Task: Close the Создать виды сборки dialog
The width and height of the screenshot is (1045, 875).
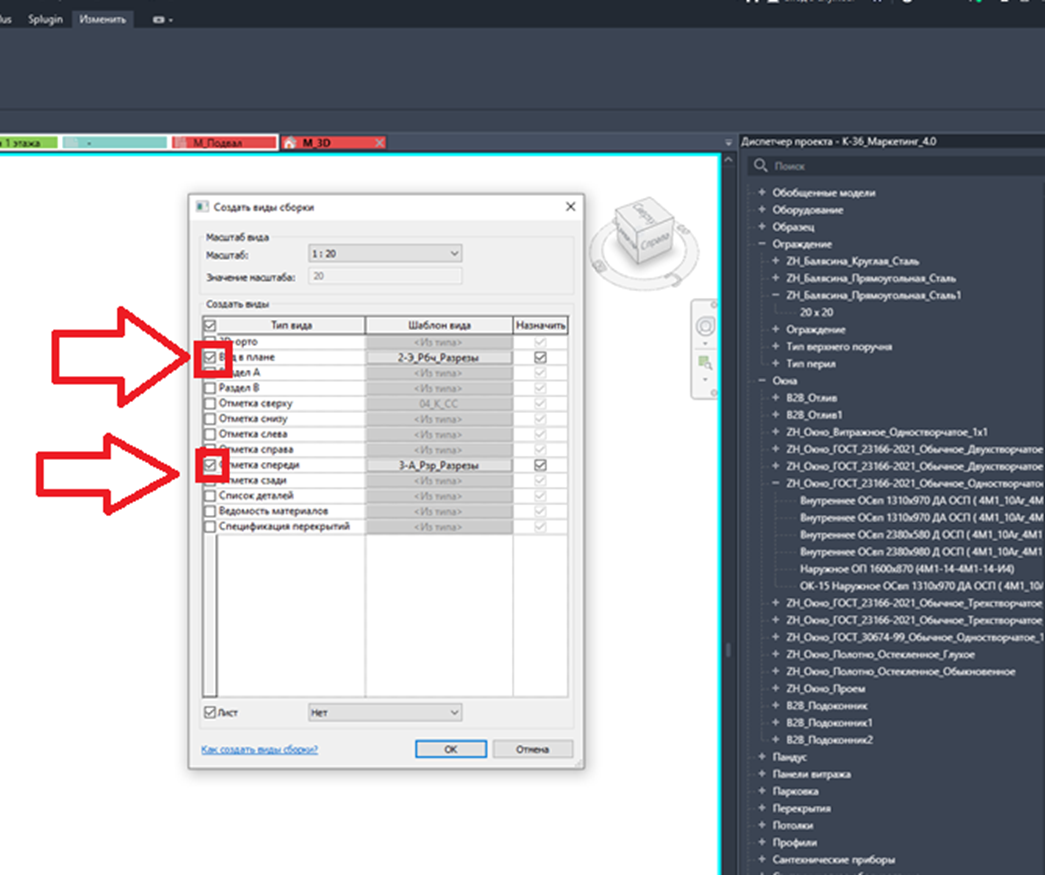Action: (x=570, y=207)
